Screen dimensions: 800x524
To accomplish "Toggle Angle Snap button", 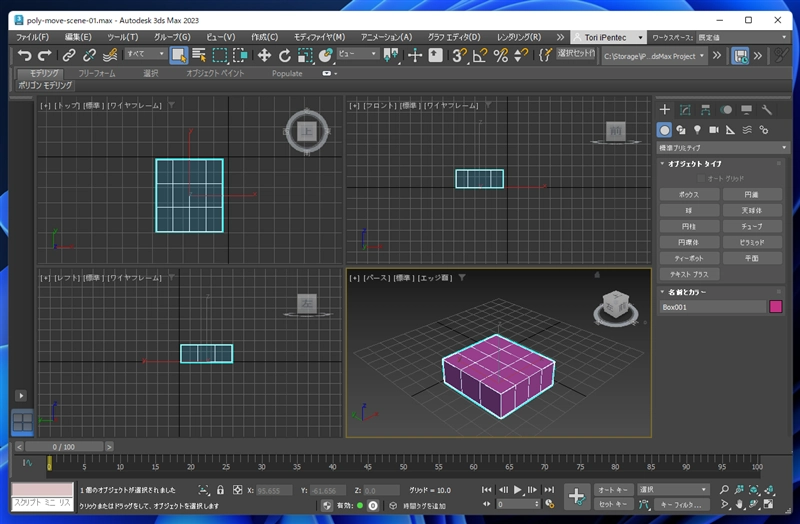I will point(480,55).
